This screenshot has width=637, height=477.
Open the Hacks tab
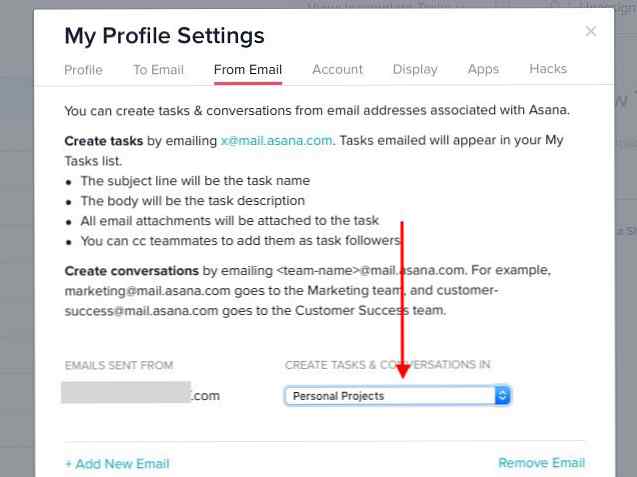pyautogui.click(x=548, y=69)
